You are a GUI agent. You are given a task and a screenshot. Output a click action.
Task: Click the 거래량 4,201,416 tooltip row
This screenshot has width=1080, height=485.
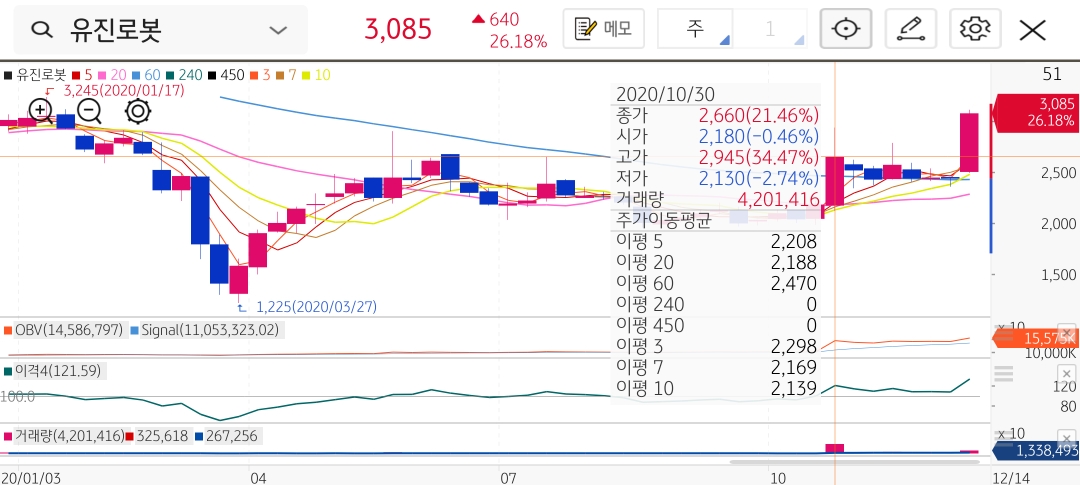click(717, 200)
